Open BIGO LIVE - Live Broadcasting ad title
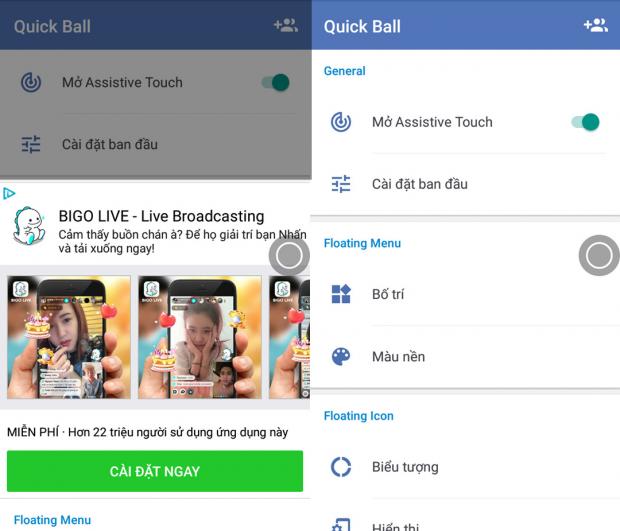The height and width of the screenshot is (531, 620). coord(161,216)
